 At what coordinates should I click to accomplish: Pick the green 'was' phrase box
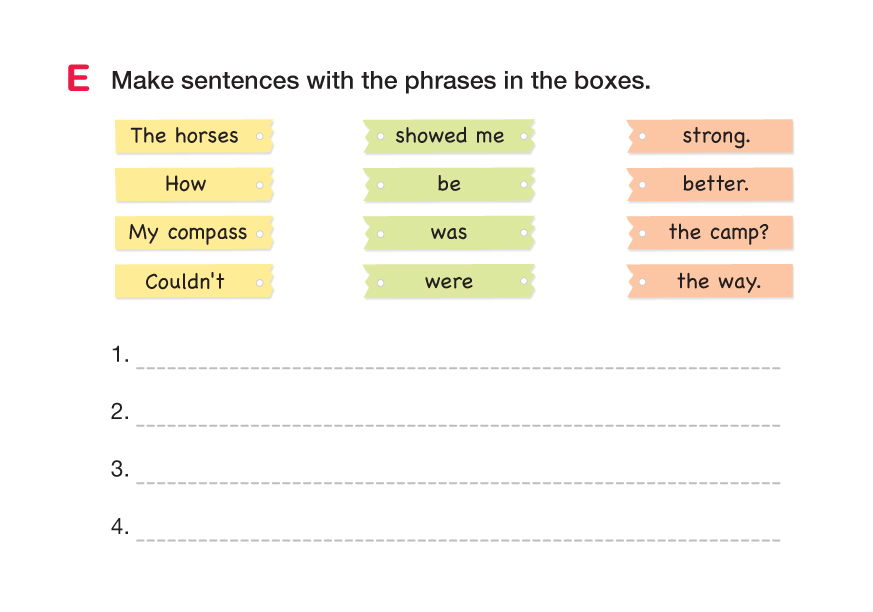tap(449, 233)
